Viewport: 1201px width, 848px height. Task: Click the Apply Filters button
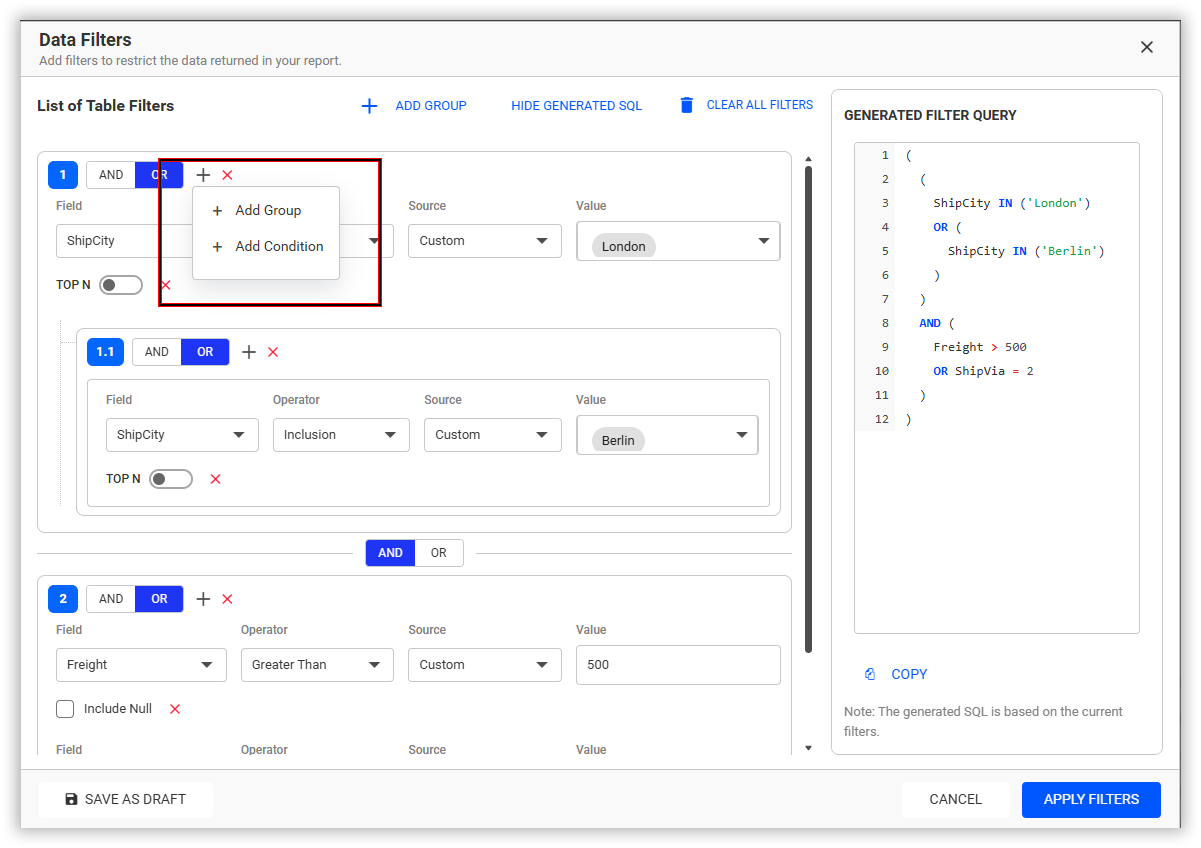click(x=1091, y=799)
